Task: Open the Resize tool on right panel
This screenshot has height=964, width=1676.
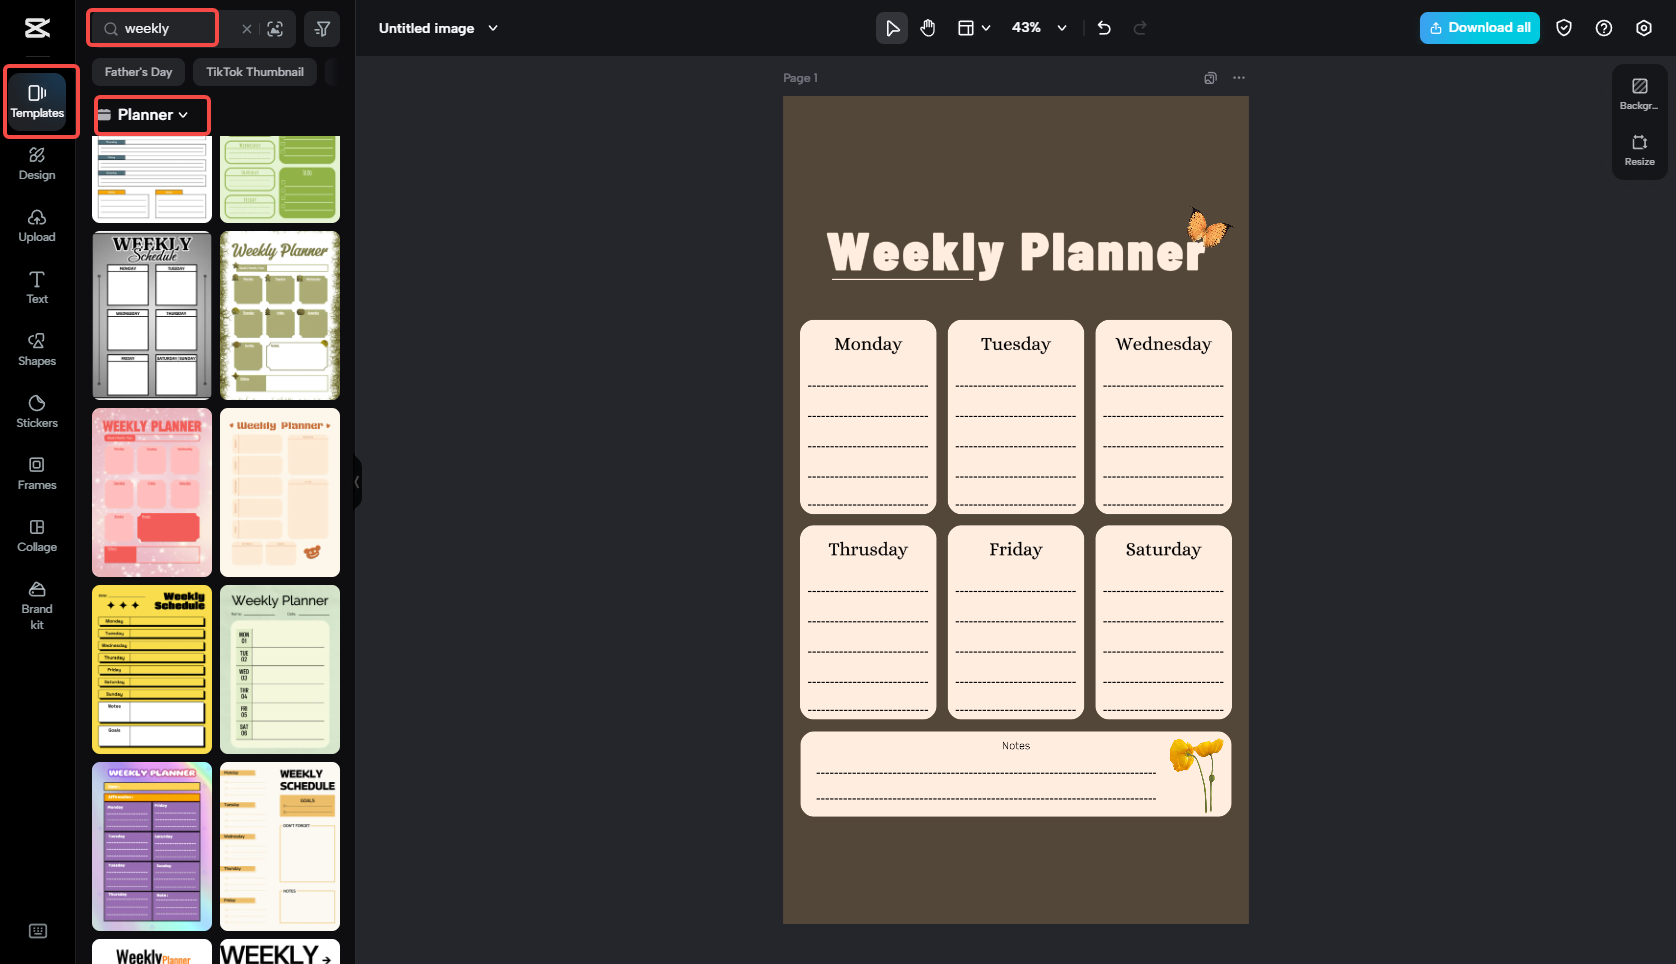Action: 1639,150
